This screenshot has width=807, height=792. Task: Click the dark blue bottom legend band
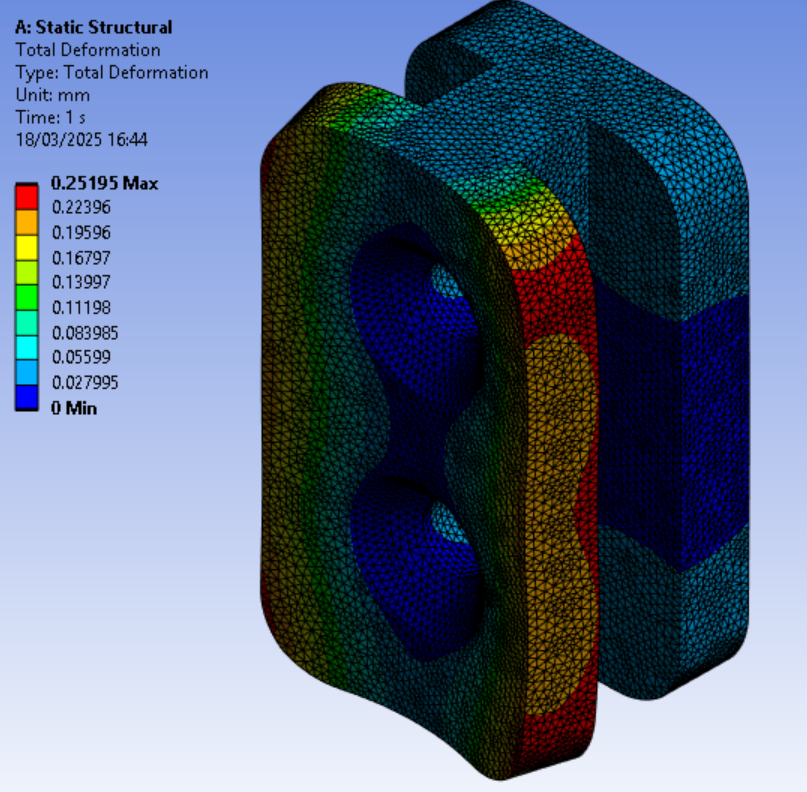28,395
